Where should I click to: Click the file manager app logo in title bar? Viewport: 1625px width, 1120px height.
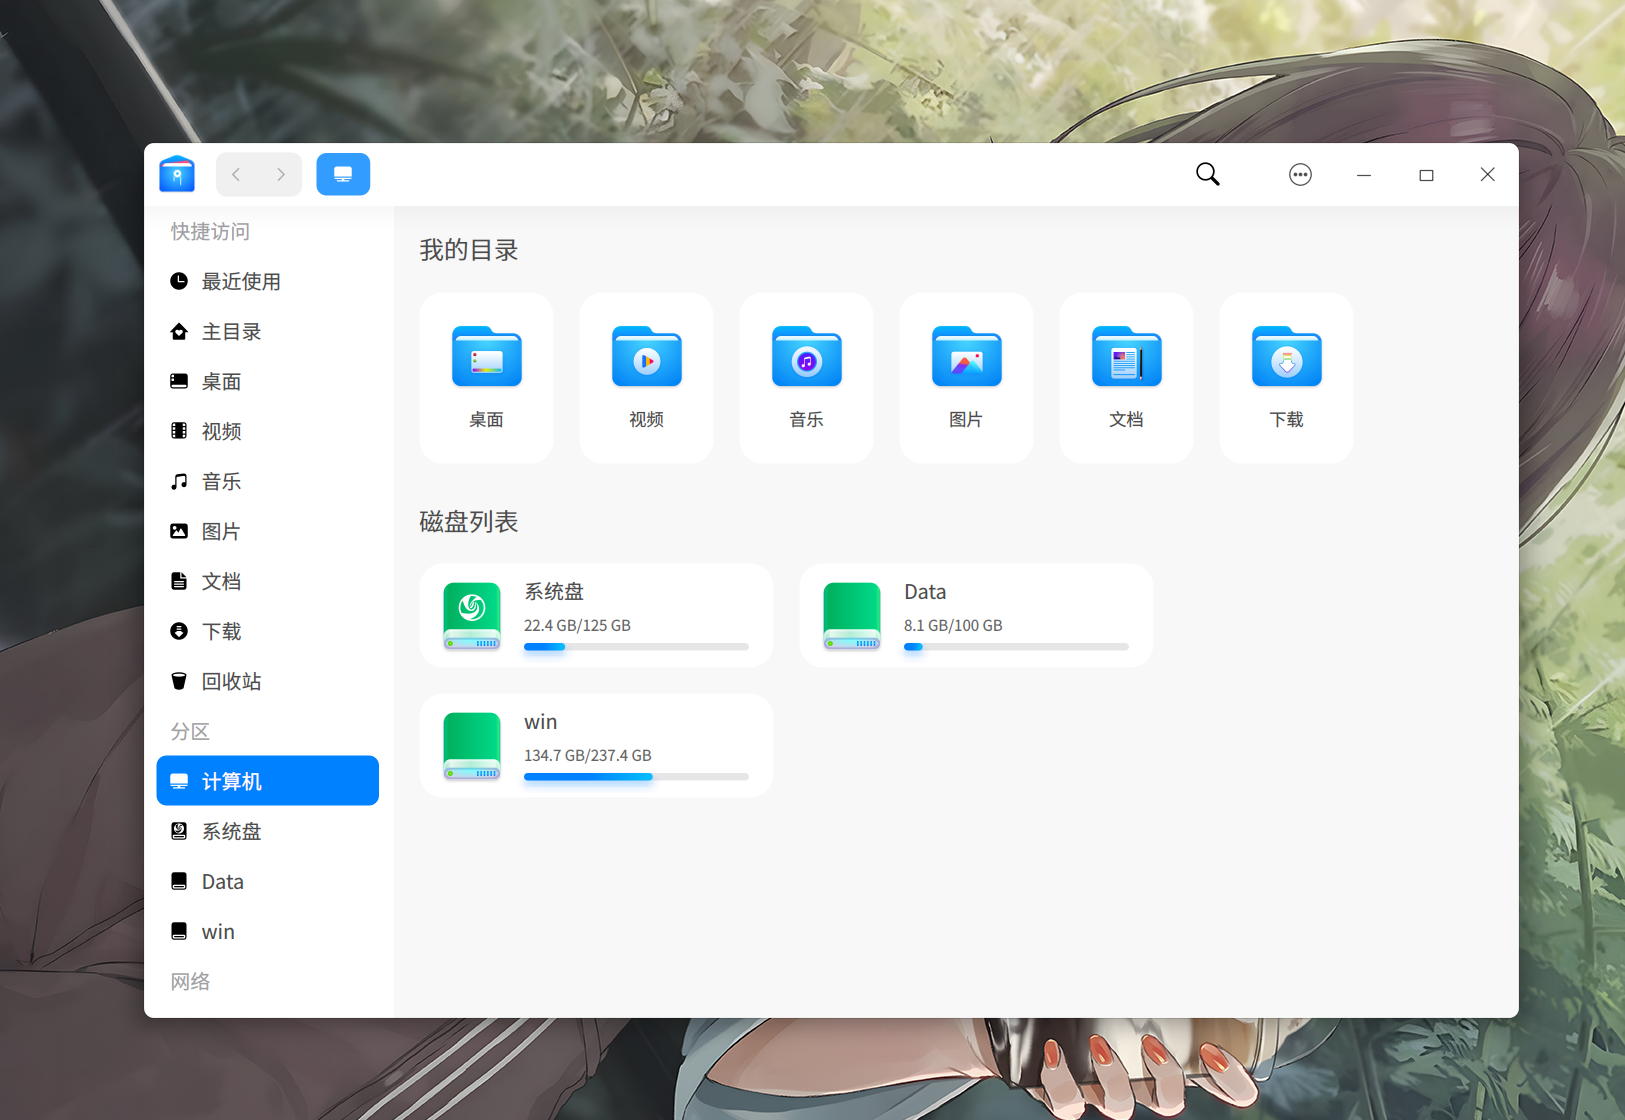point(177,174)
